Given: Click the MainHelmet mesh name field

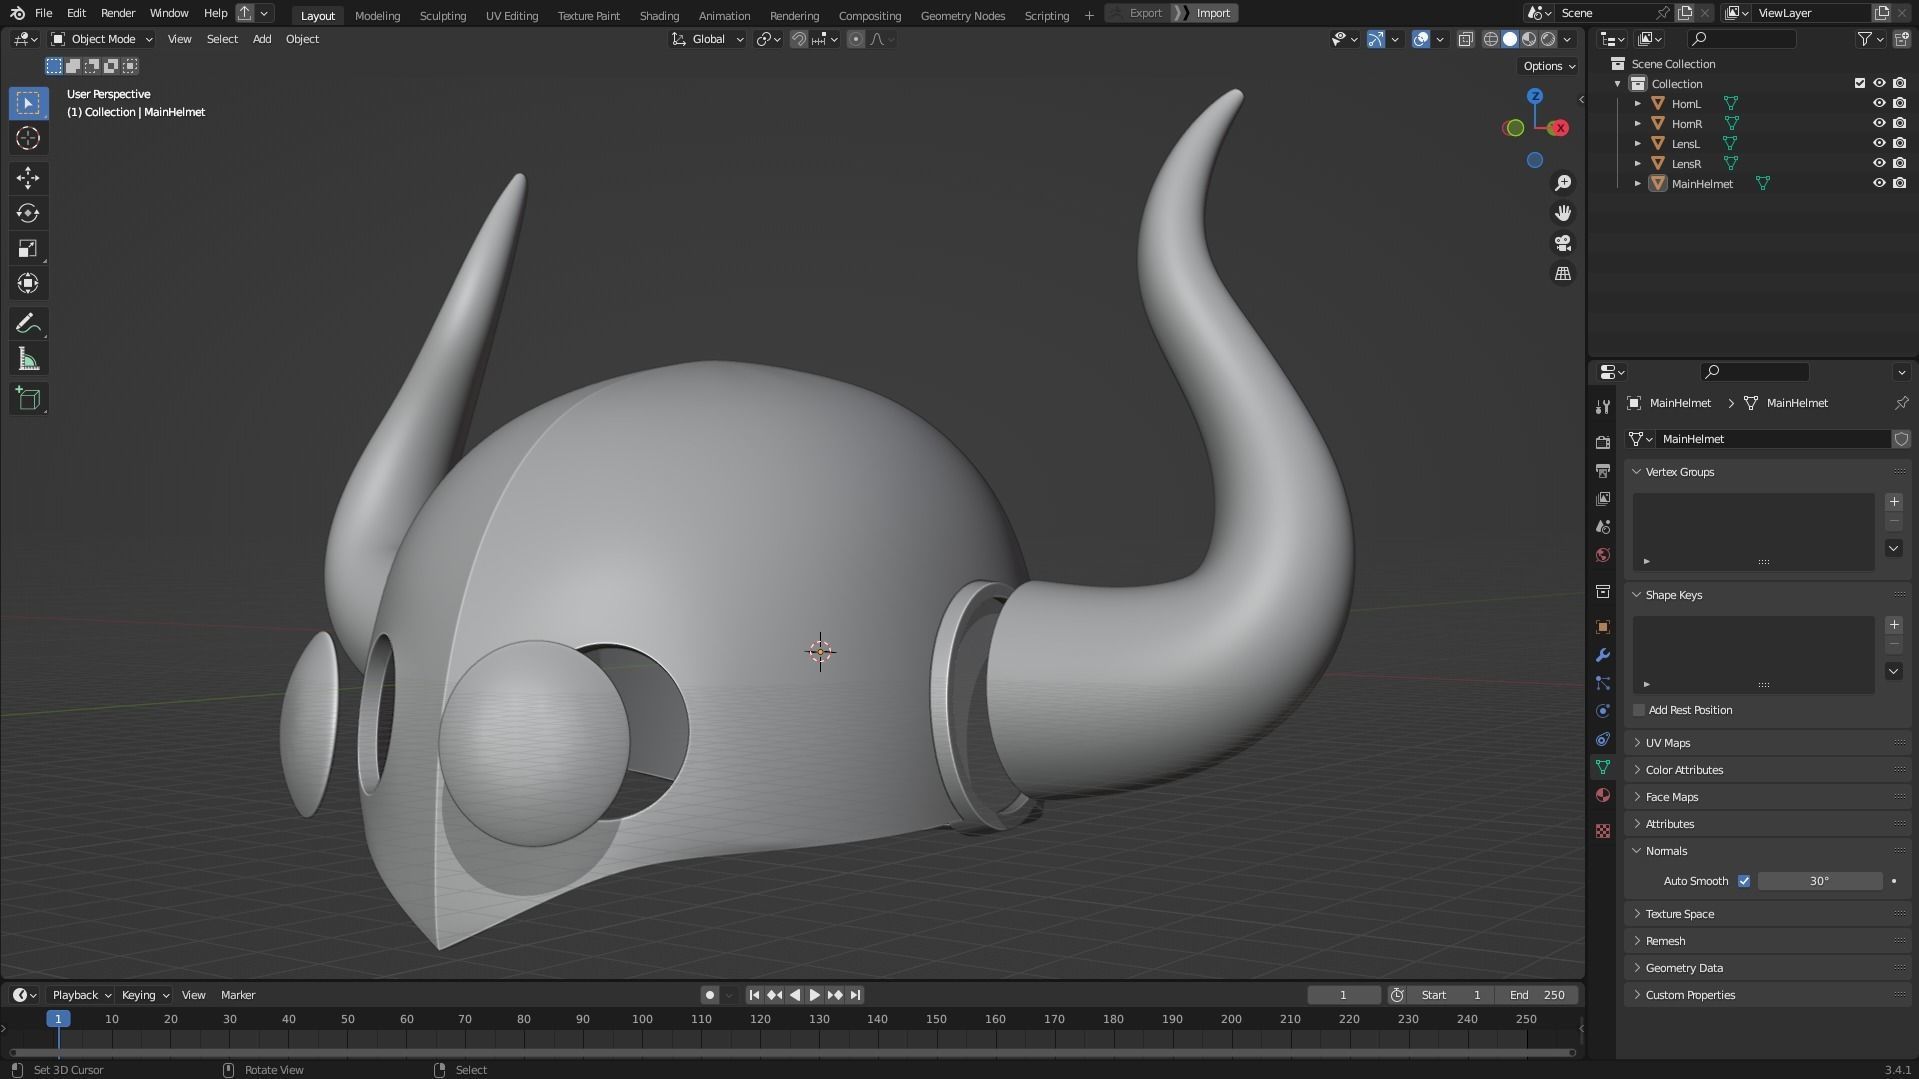Looking at the screenshot, I should point(1773,439).
